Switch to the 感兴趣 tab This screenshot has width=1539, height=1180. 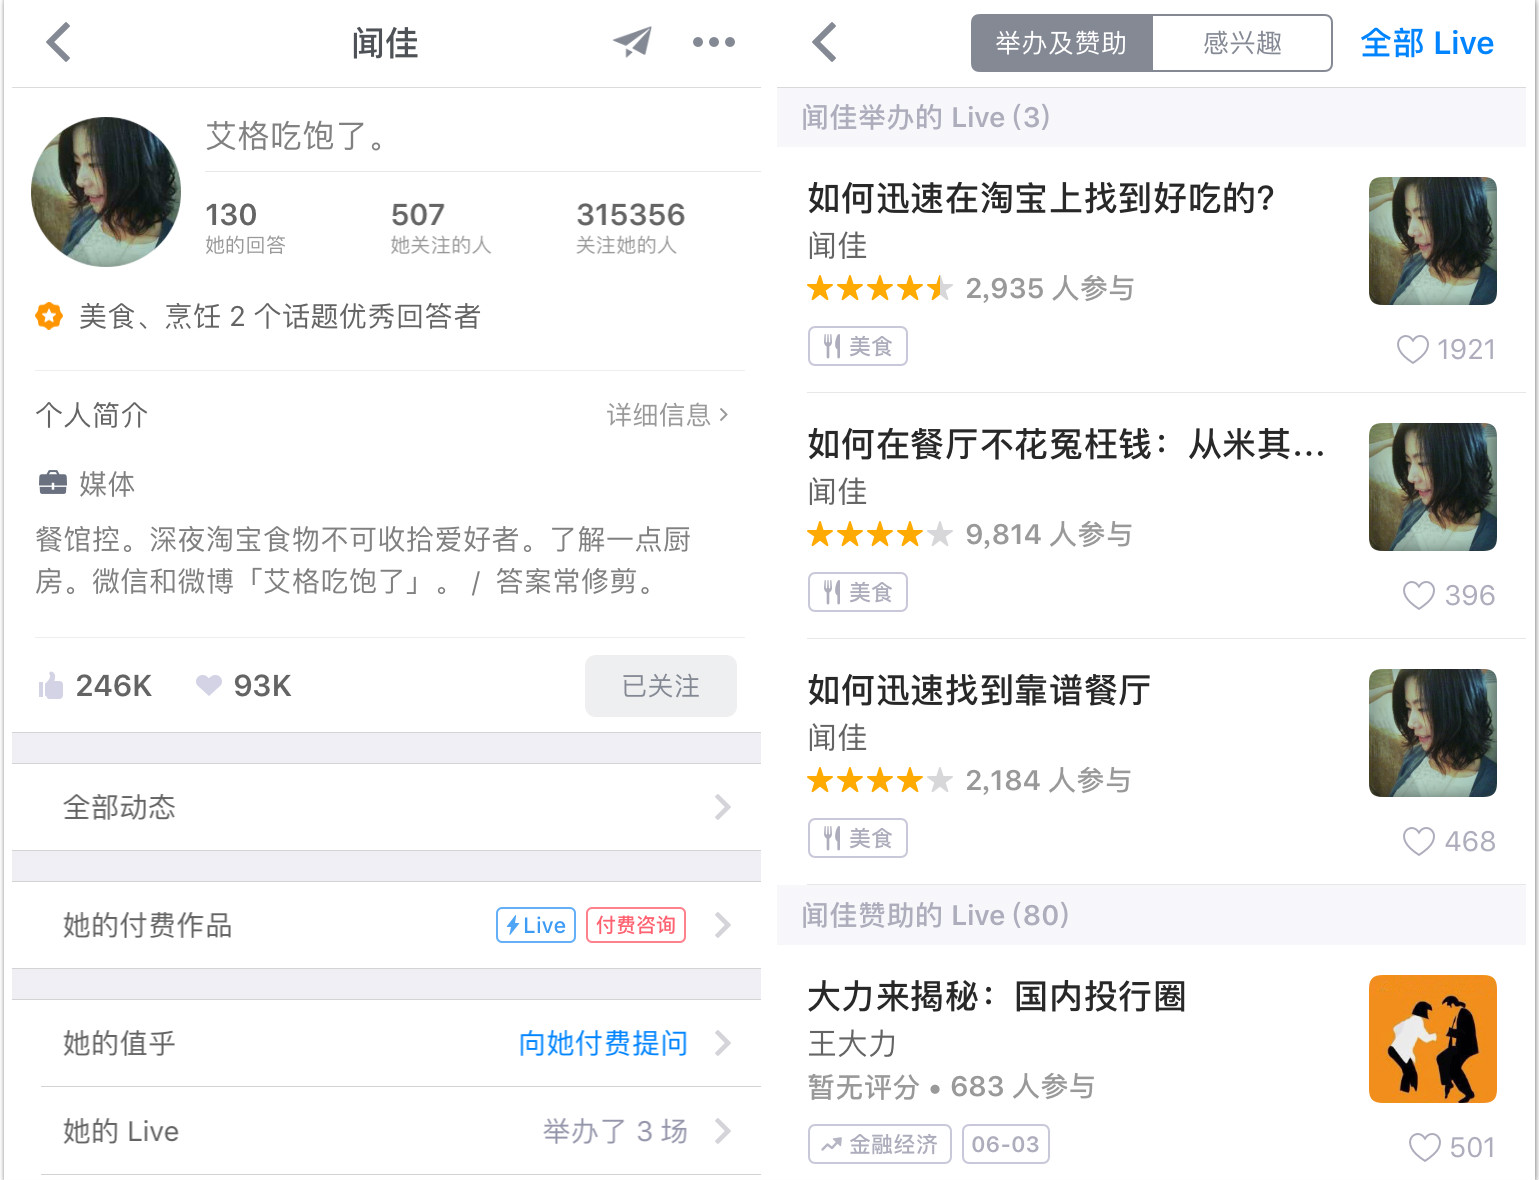[x=1242, y=43]
